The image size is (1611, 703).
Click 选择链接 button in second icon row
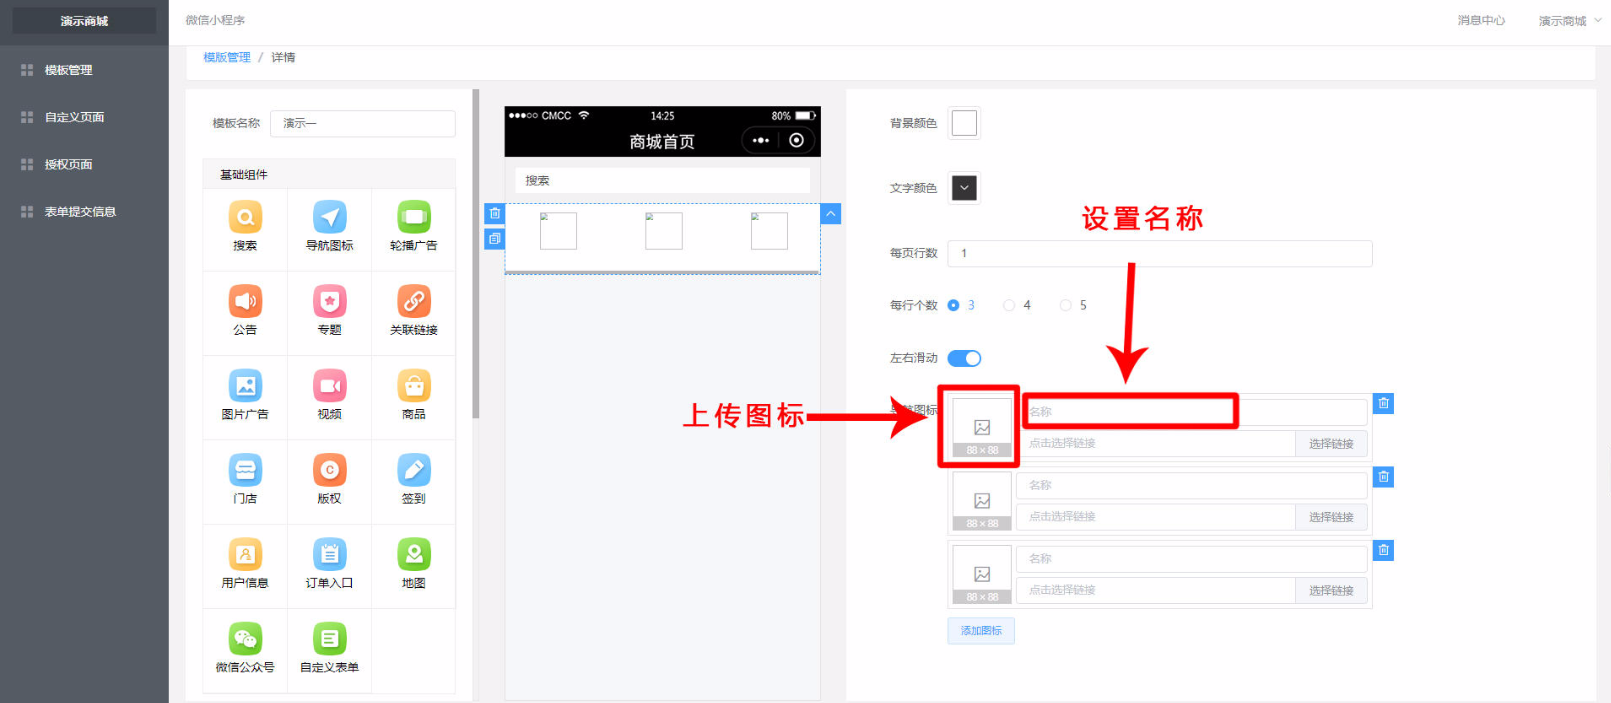coord(1331,517)
